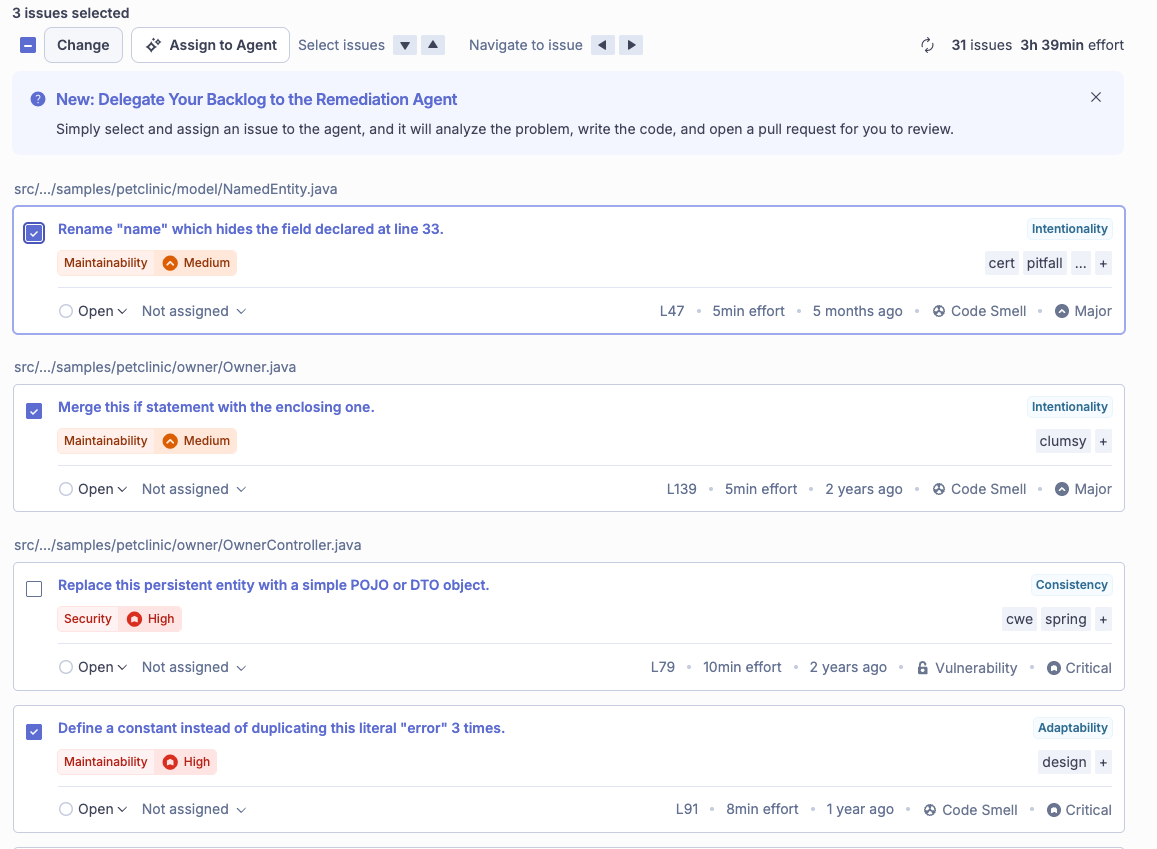Click the refresh issues icon
This screenshot has width=1157, height=849.
(x=927, y=45)
